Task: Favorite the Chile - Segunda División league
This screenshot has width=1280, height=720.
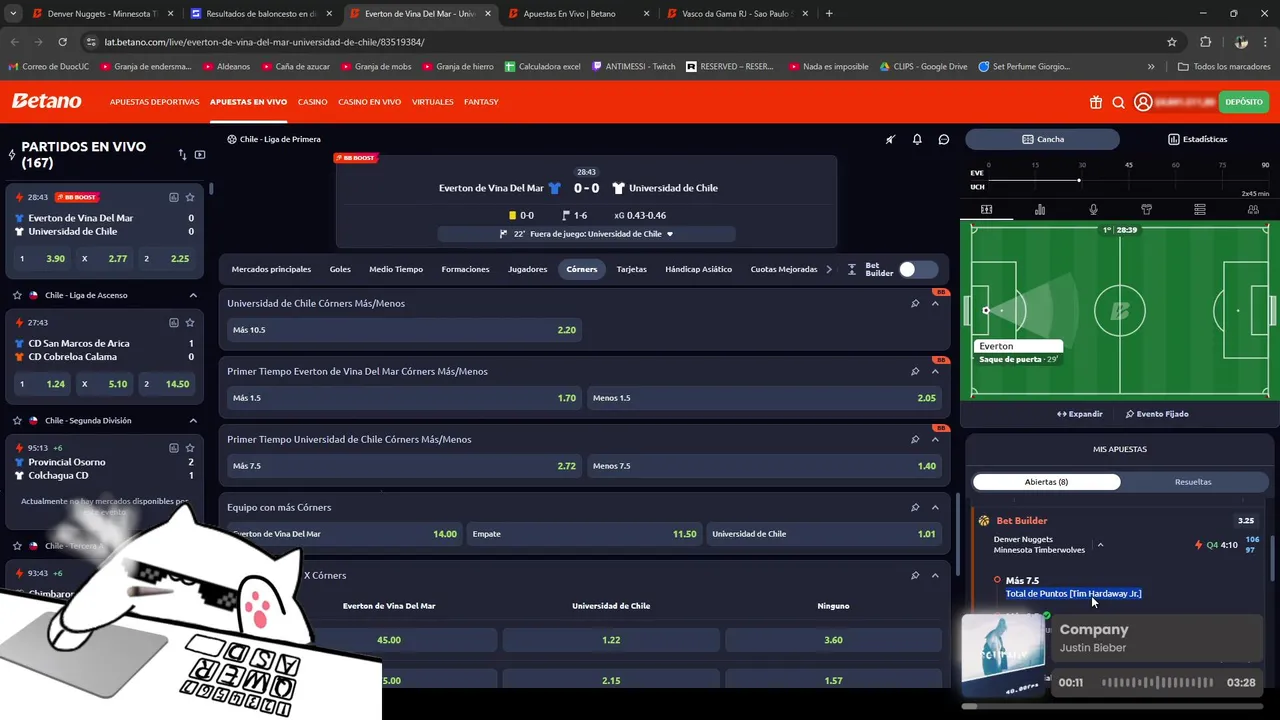Action: (17, 420)
